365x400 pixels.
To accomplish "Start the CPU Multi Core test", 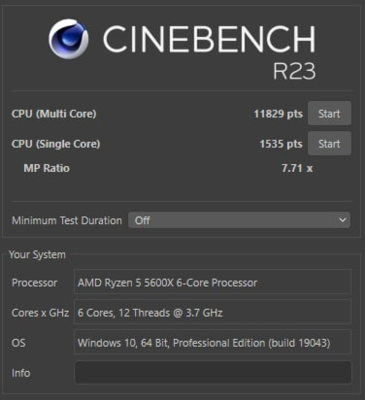I will click(x=329, y=113).
